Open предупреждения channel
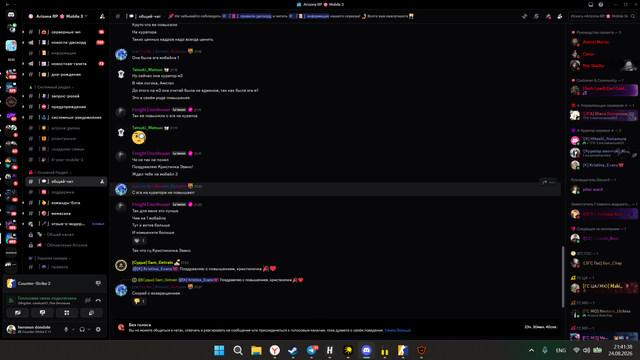Viewport: 640px width, 360px height. tap(66, 107)
